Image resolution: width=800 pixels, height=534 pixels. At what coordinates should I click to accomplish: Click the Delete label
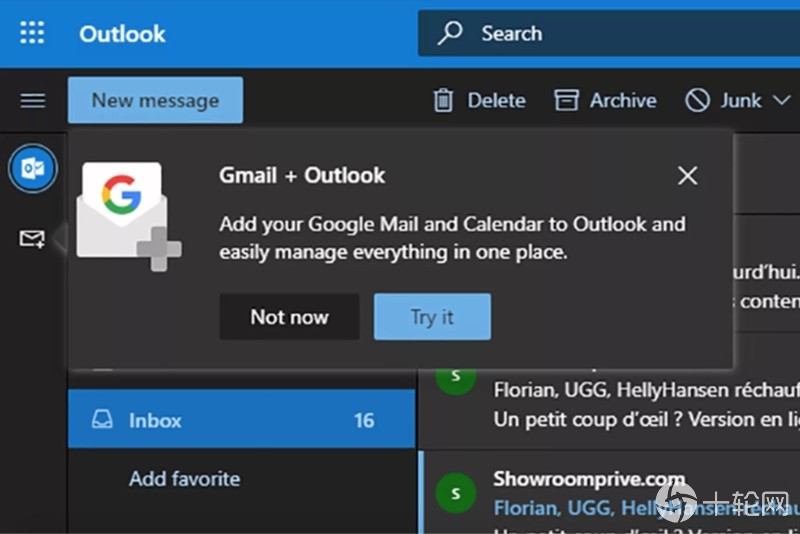tap(496, 100)
